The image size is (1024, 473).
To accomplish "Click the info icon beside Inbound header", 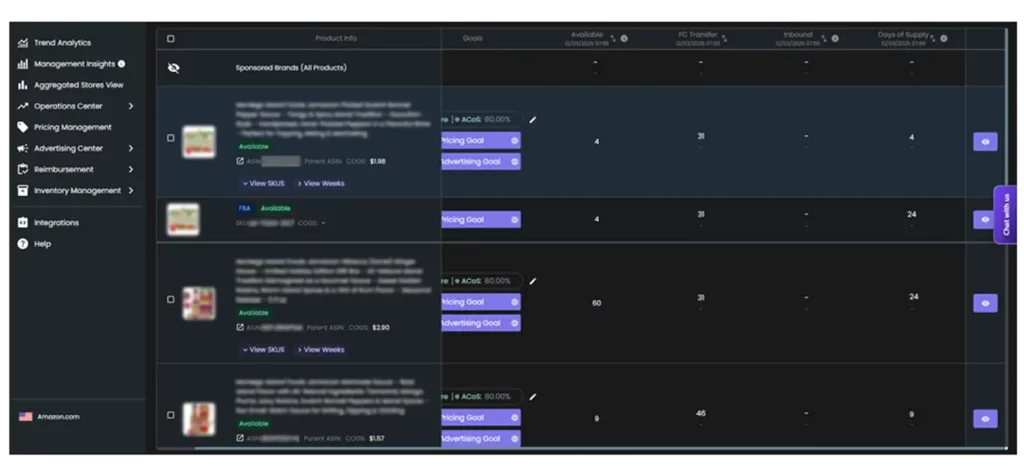I will (x=835, y=39).
